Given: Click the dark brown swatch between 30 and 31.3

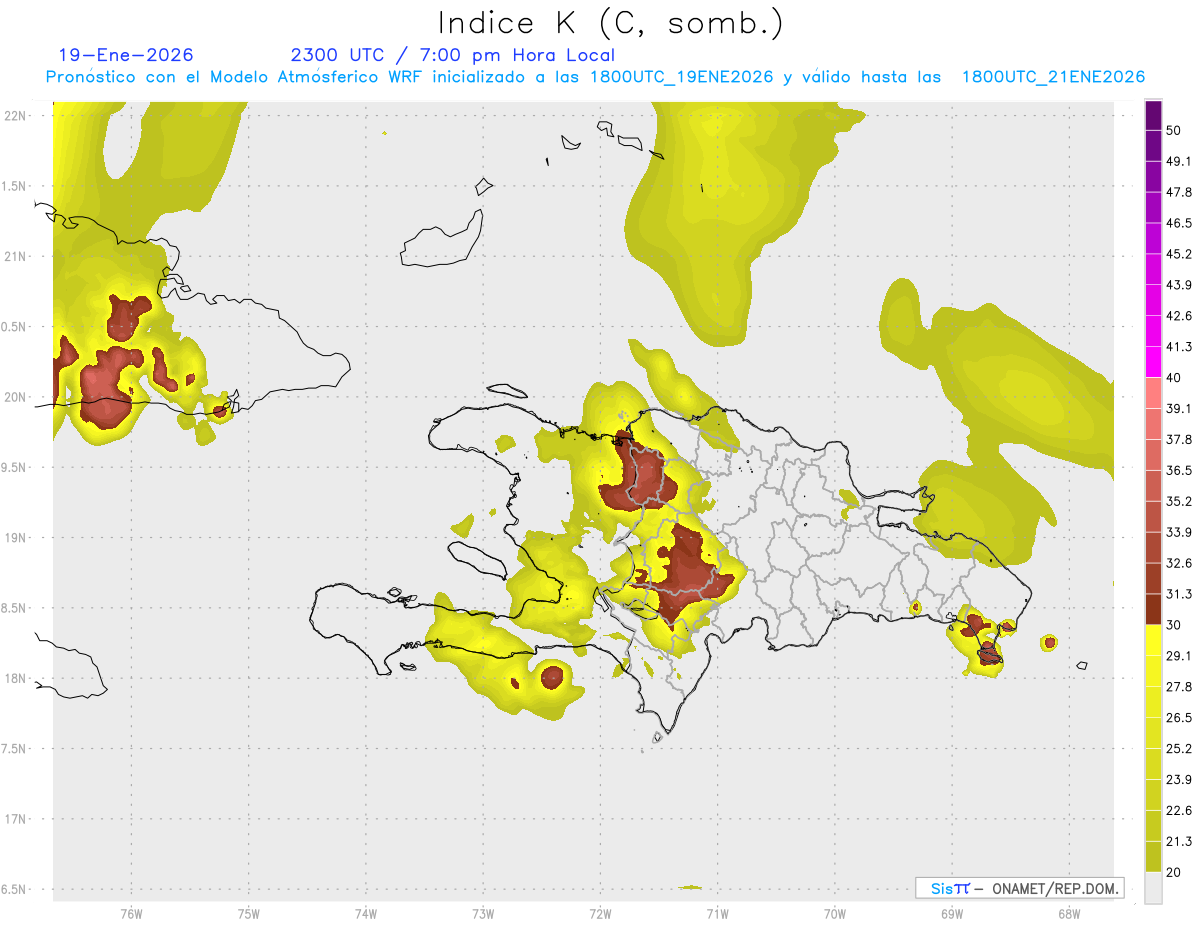Looking at the screenshot, I should coord(1153,609).
